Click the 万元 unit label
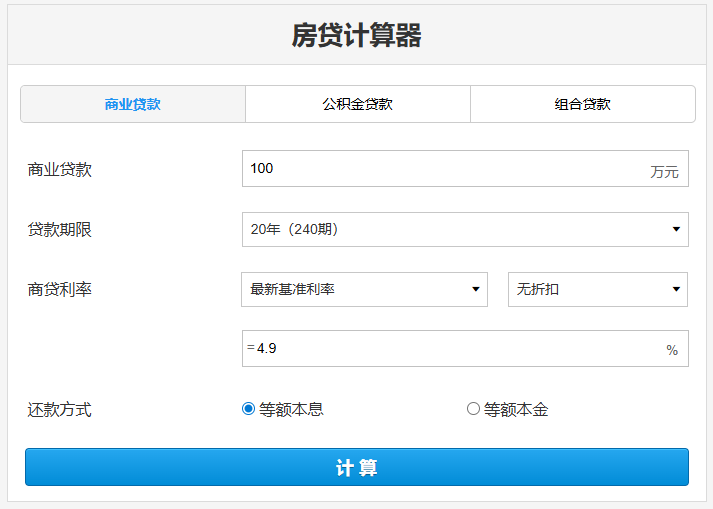The image size is (713, 509). pos(664,172)
